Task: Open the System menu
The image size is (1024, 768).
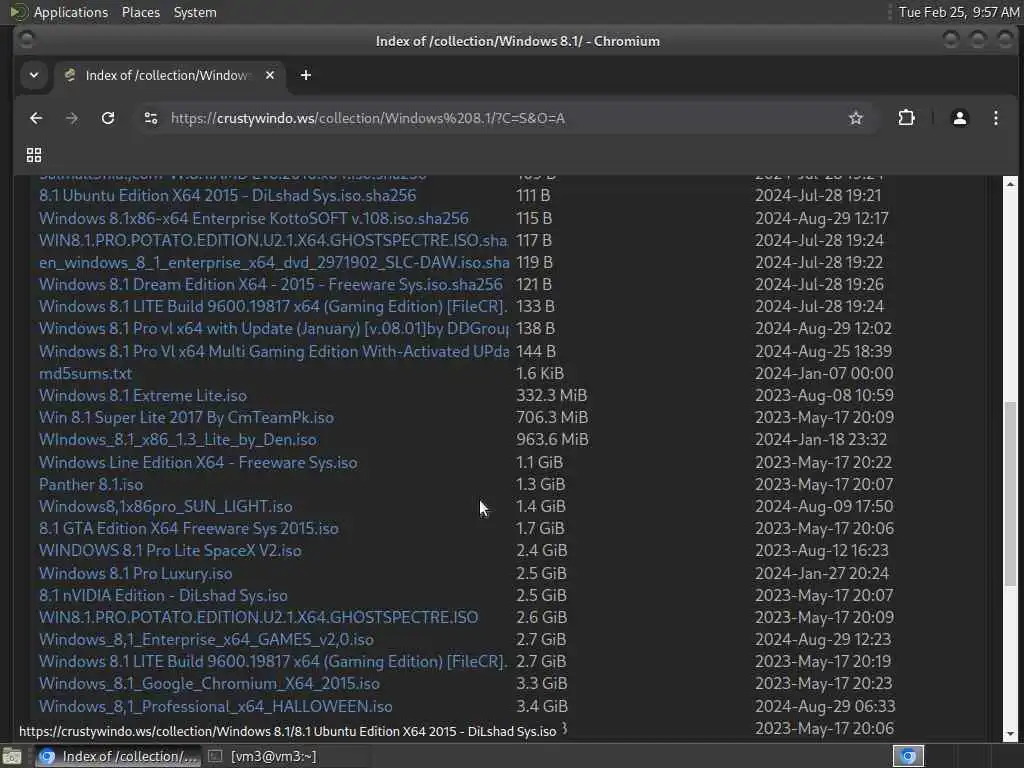Action: click(x=195, y=12)
